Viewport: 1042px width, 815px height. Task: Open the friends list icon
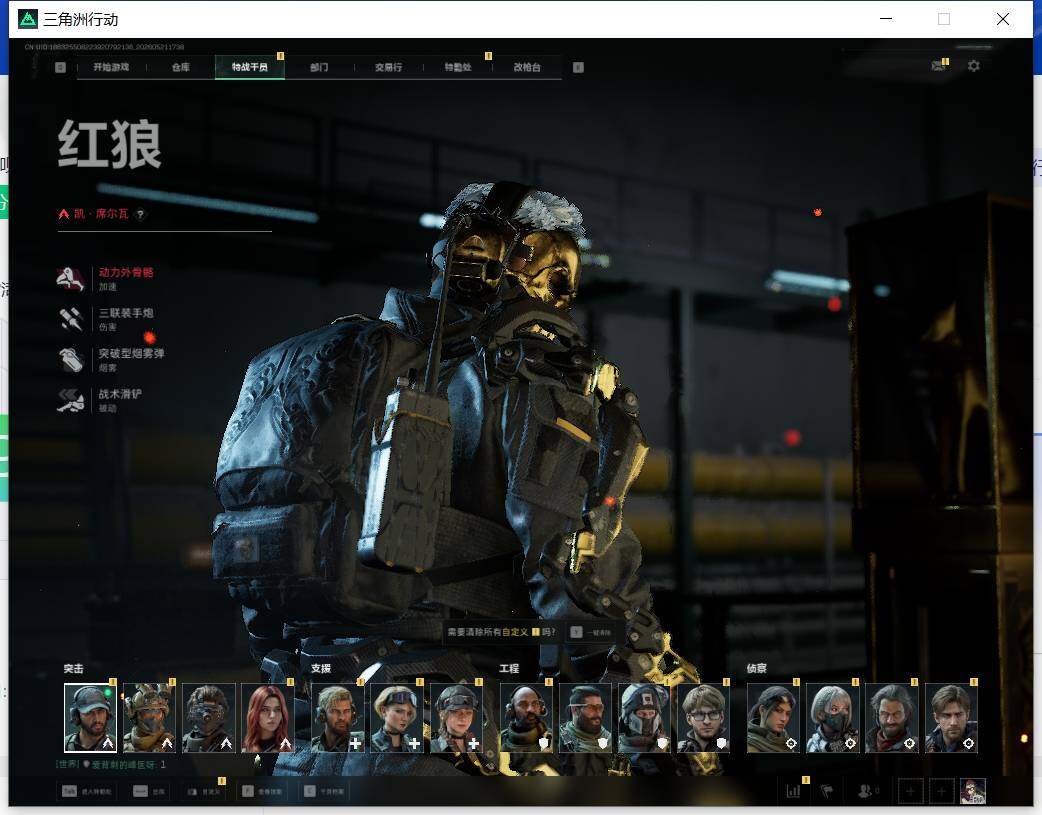coord(867,791)
